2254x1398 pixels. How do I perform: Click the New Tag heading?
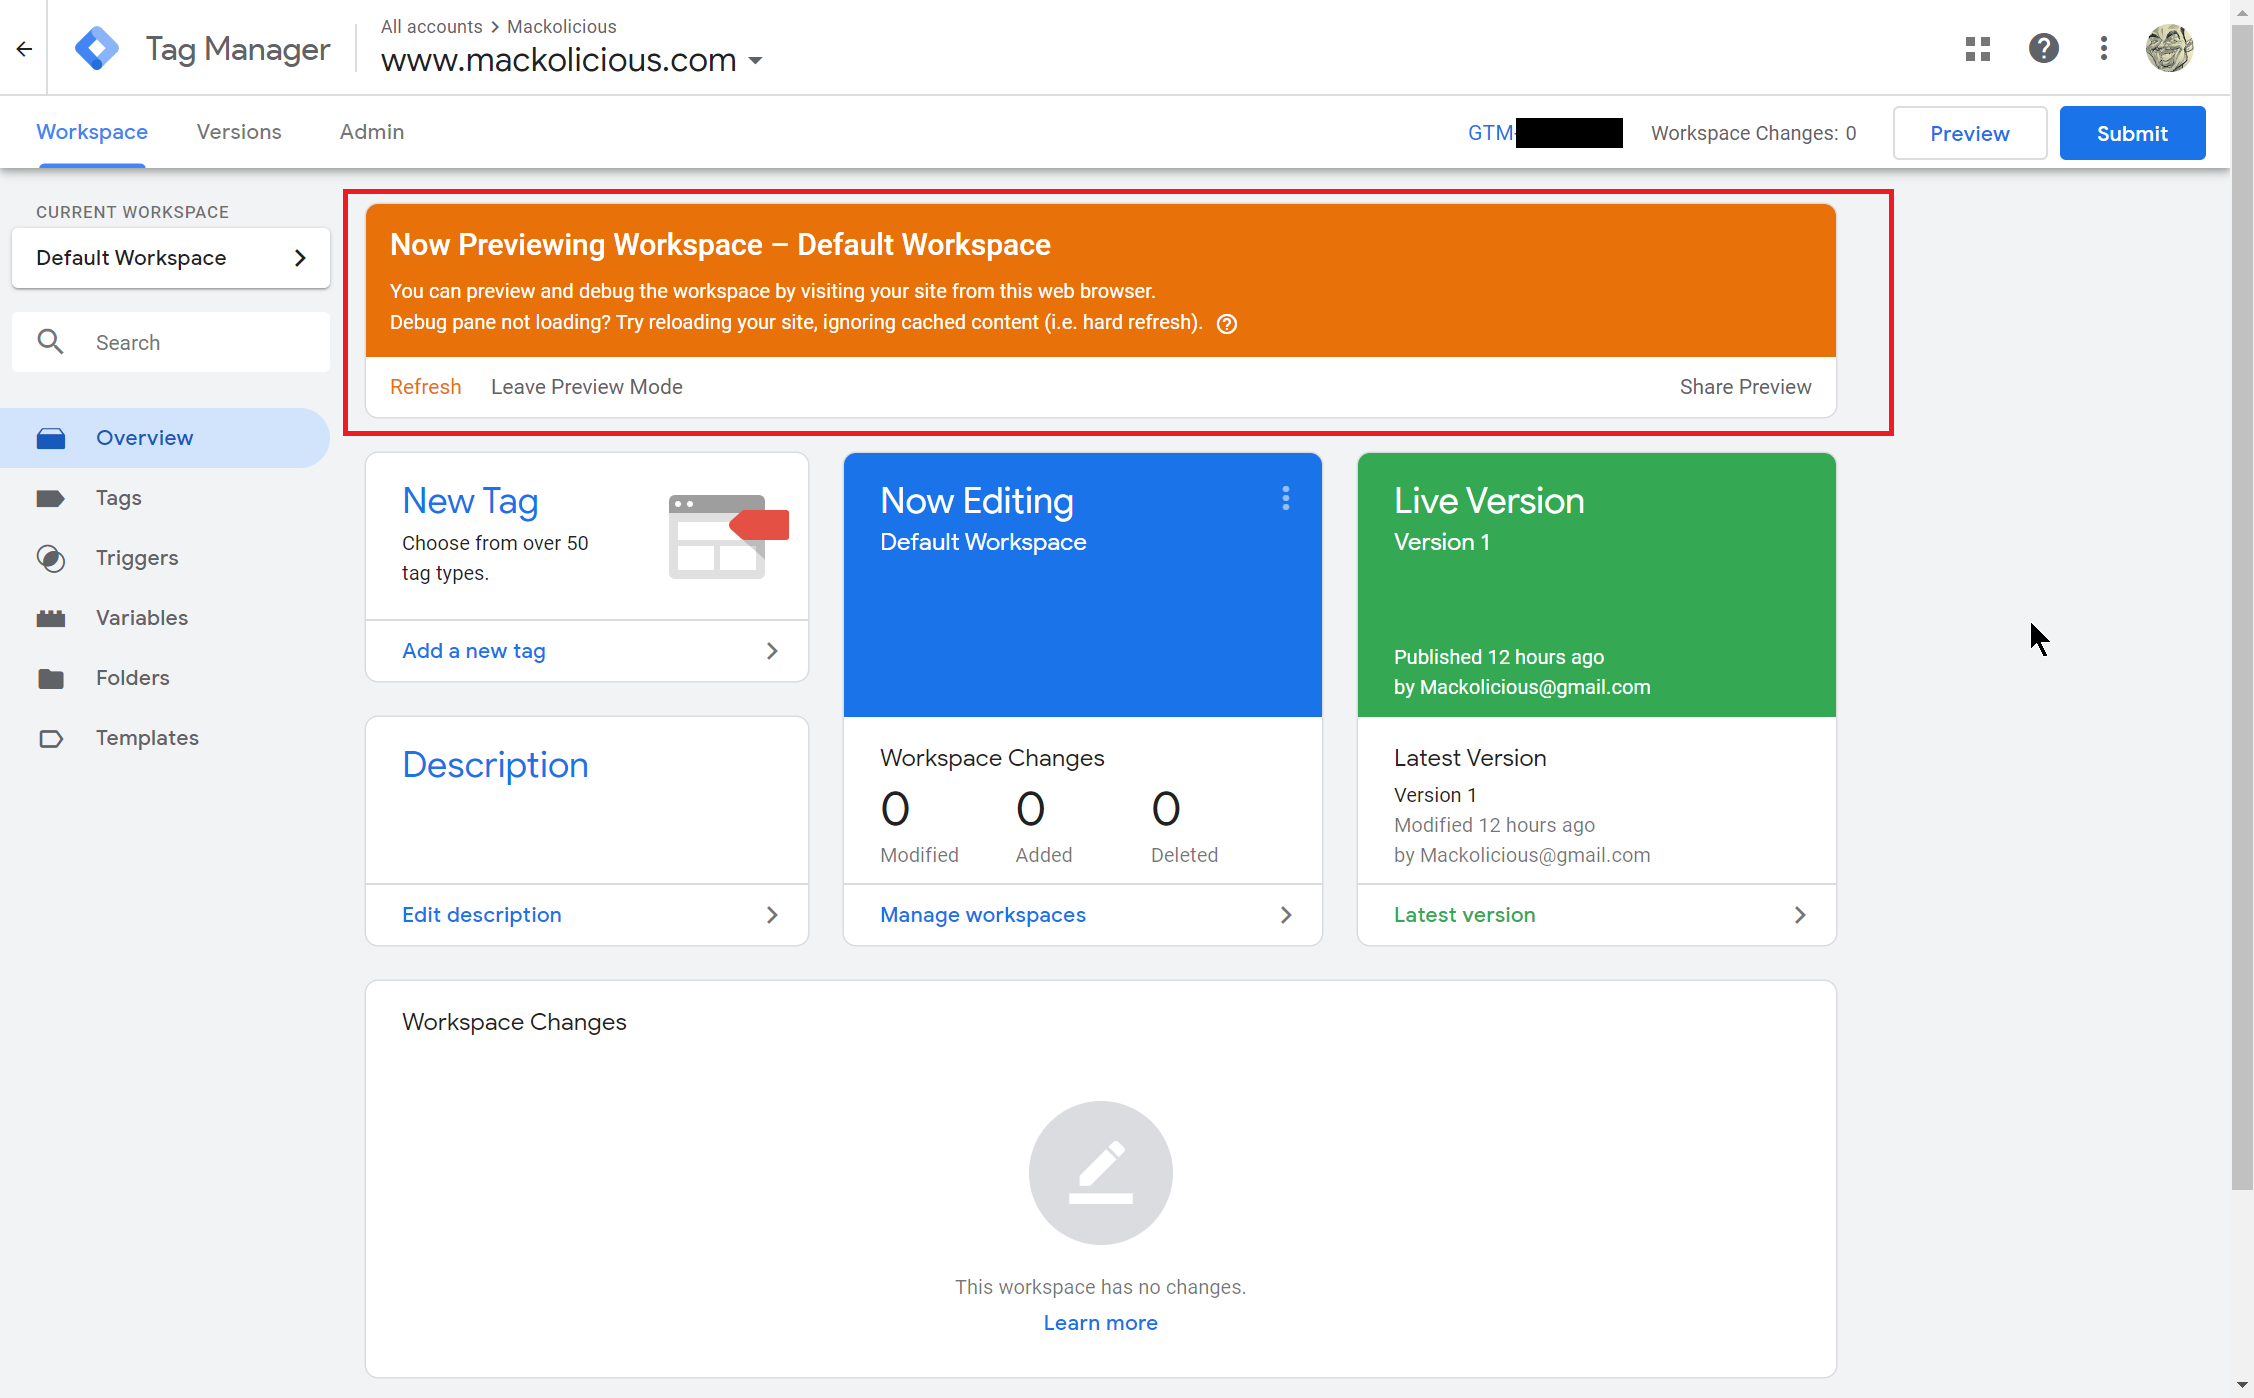(x=470, y=501)
